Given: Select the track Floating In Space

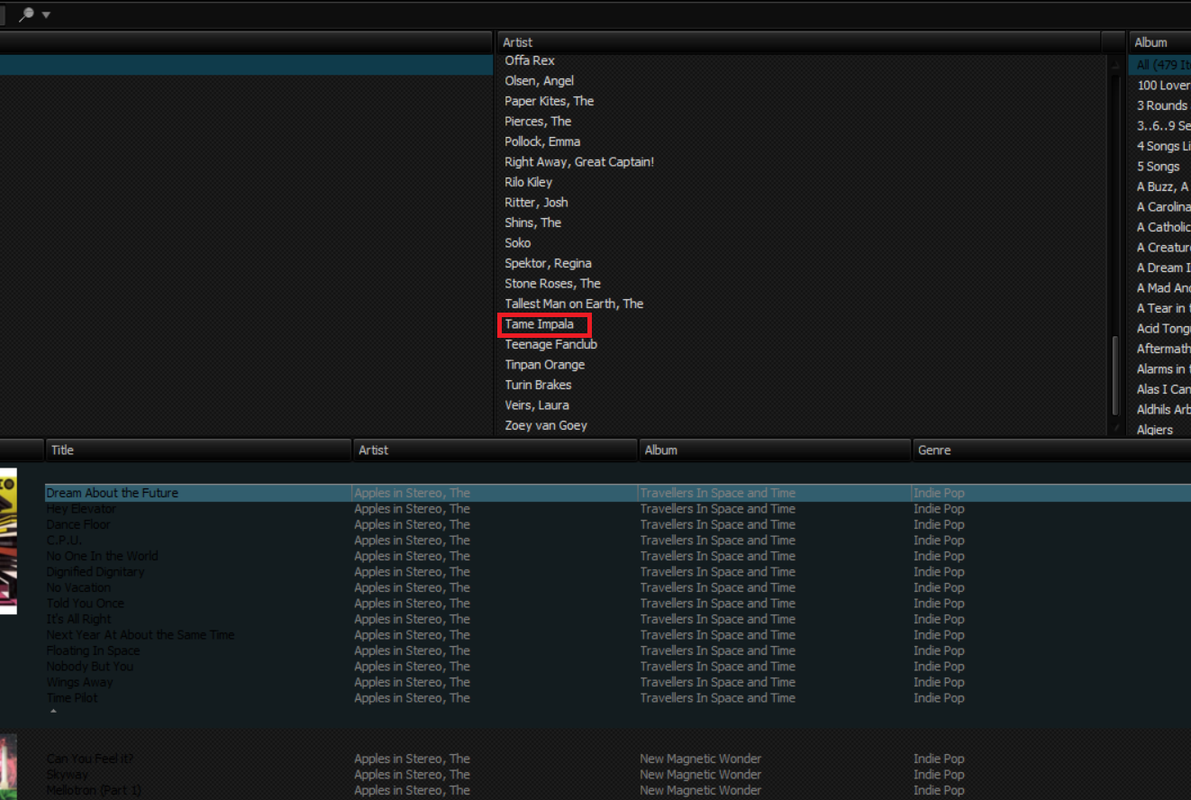Looking at the screenshot, I should [x=93, y=651].
